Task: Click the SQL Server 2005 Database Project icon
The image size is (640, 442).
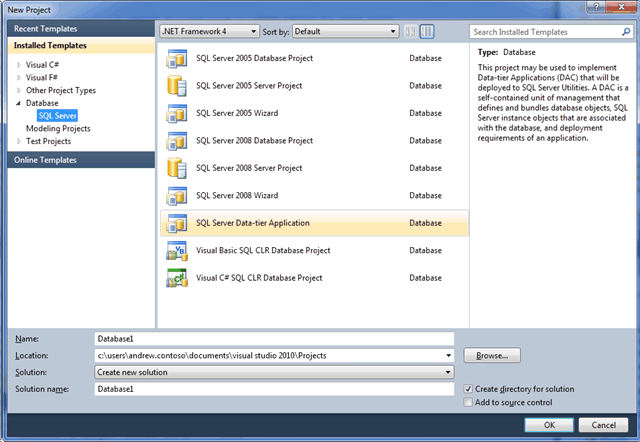Action: pyautogui.click(x=177, y=58)
